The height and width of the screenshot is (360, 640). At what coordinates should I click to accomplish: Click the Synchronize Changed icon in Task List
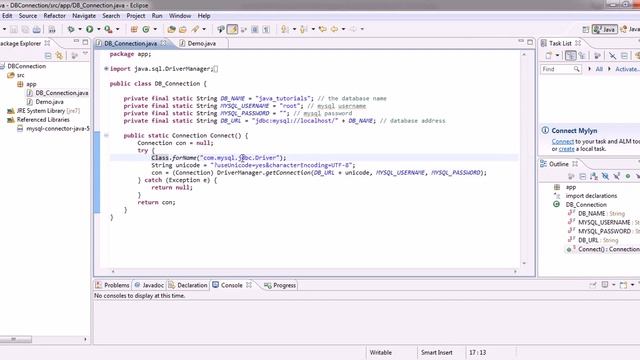(637, 56)
